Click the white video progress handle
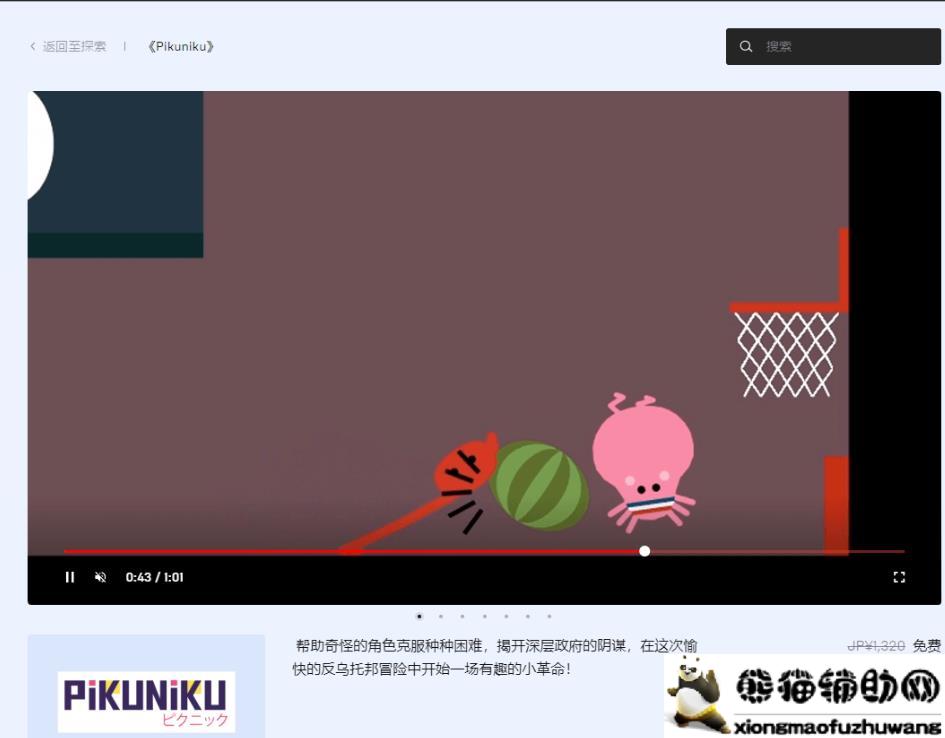 pos(644,551)
